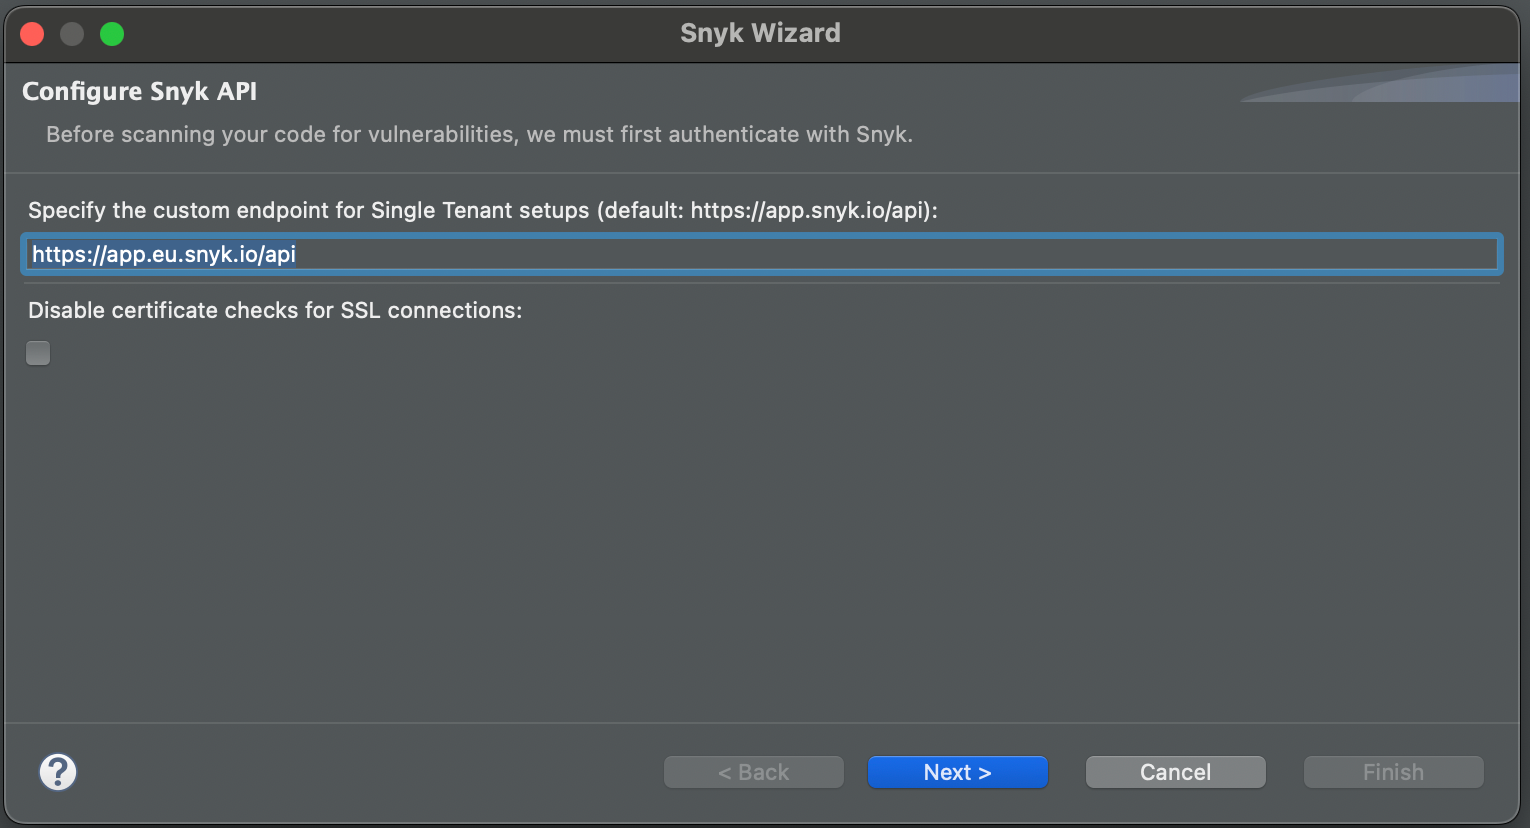Image resolution: width=1530 pixels, height=828 pixels.
Task: Maximize the window with the green button
Action: click(x=112, y=34)
